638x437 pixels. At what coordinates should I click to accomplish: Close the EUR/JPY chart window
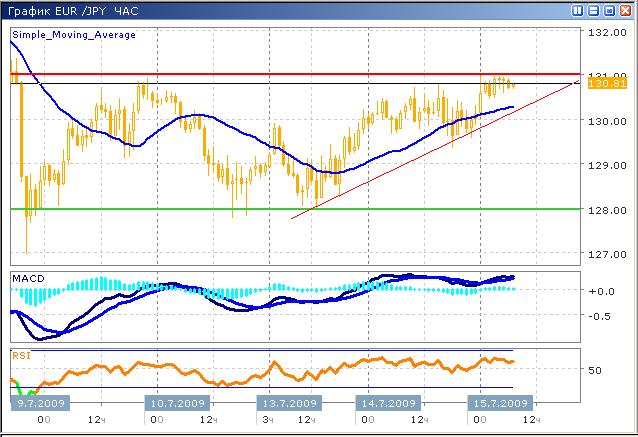tap(625, 10)
